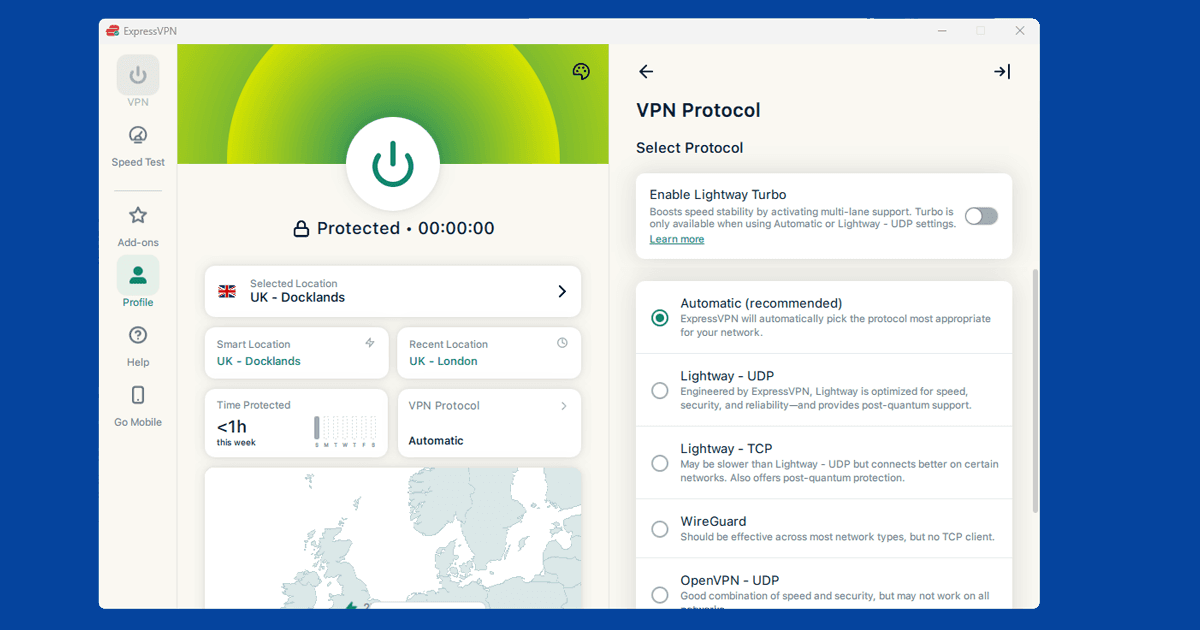Click the Protected • 00:00:00 status text
This screenshot has height=630, width=1200.
(406, 229)
